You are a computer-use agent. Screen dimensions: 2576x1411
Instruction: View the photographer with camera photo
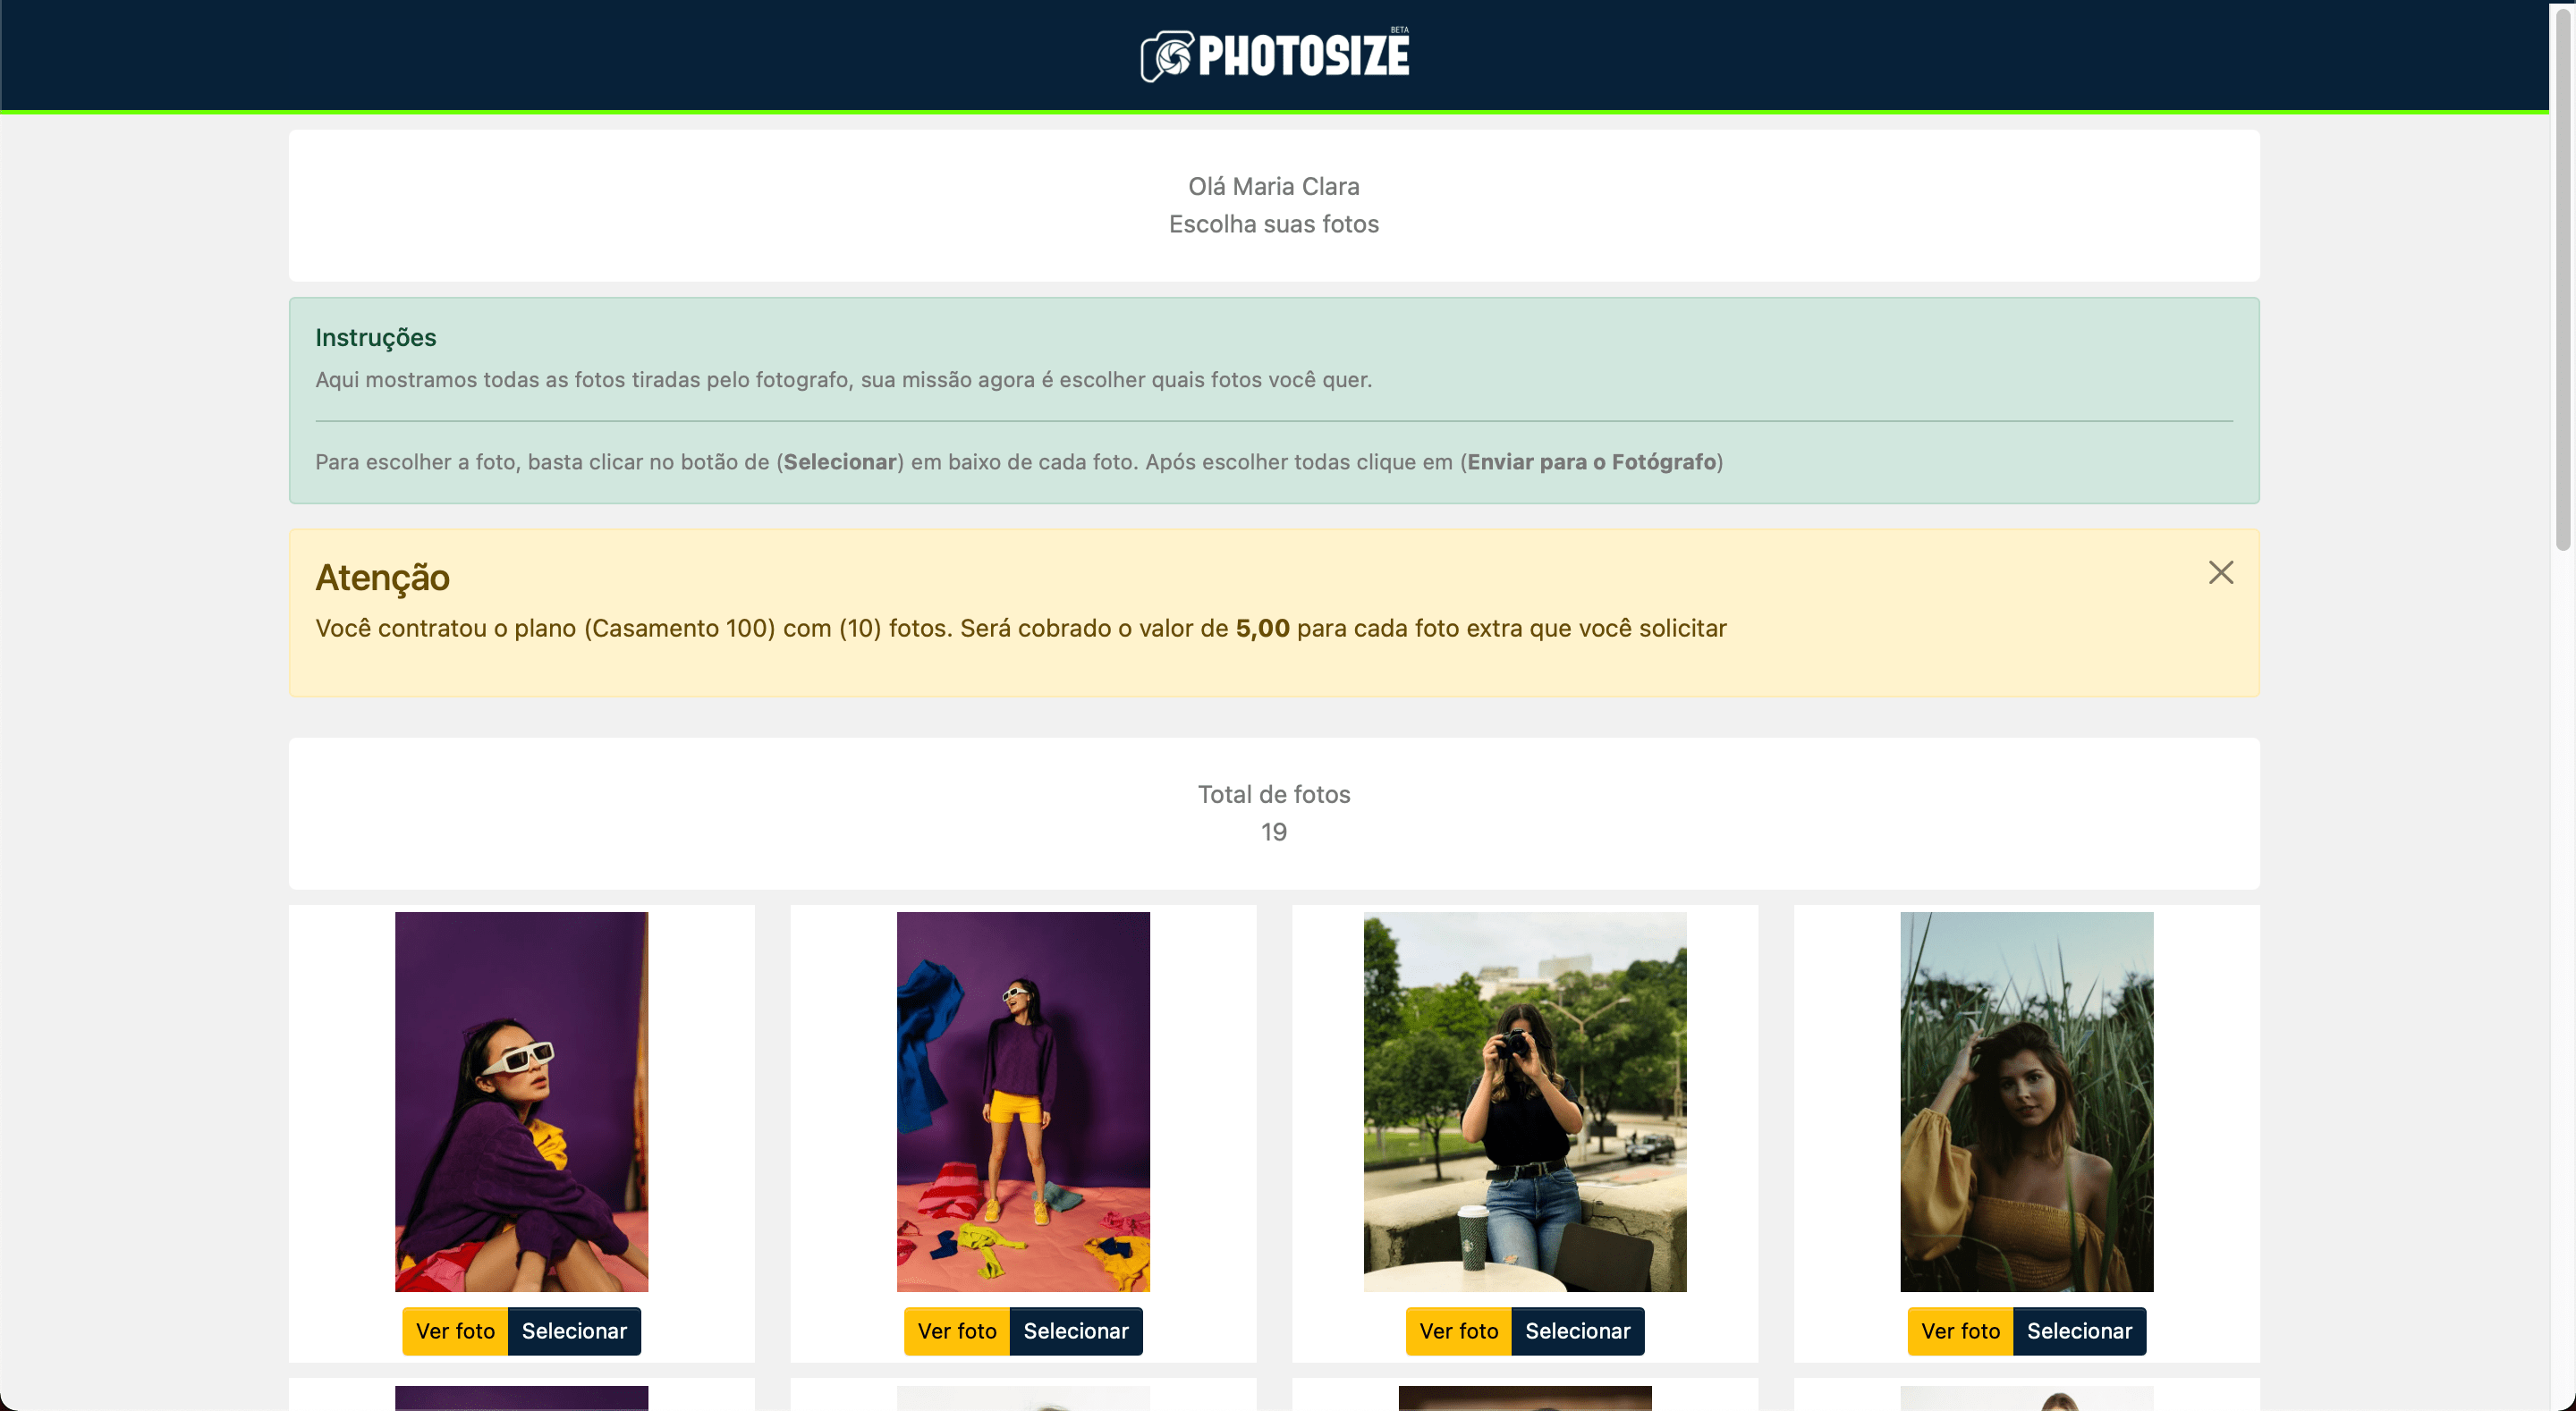click(1459, 1331)
